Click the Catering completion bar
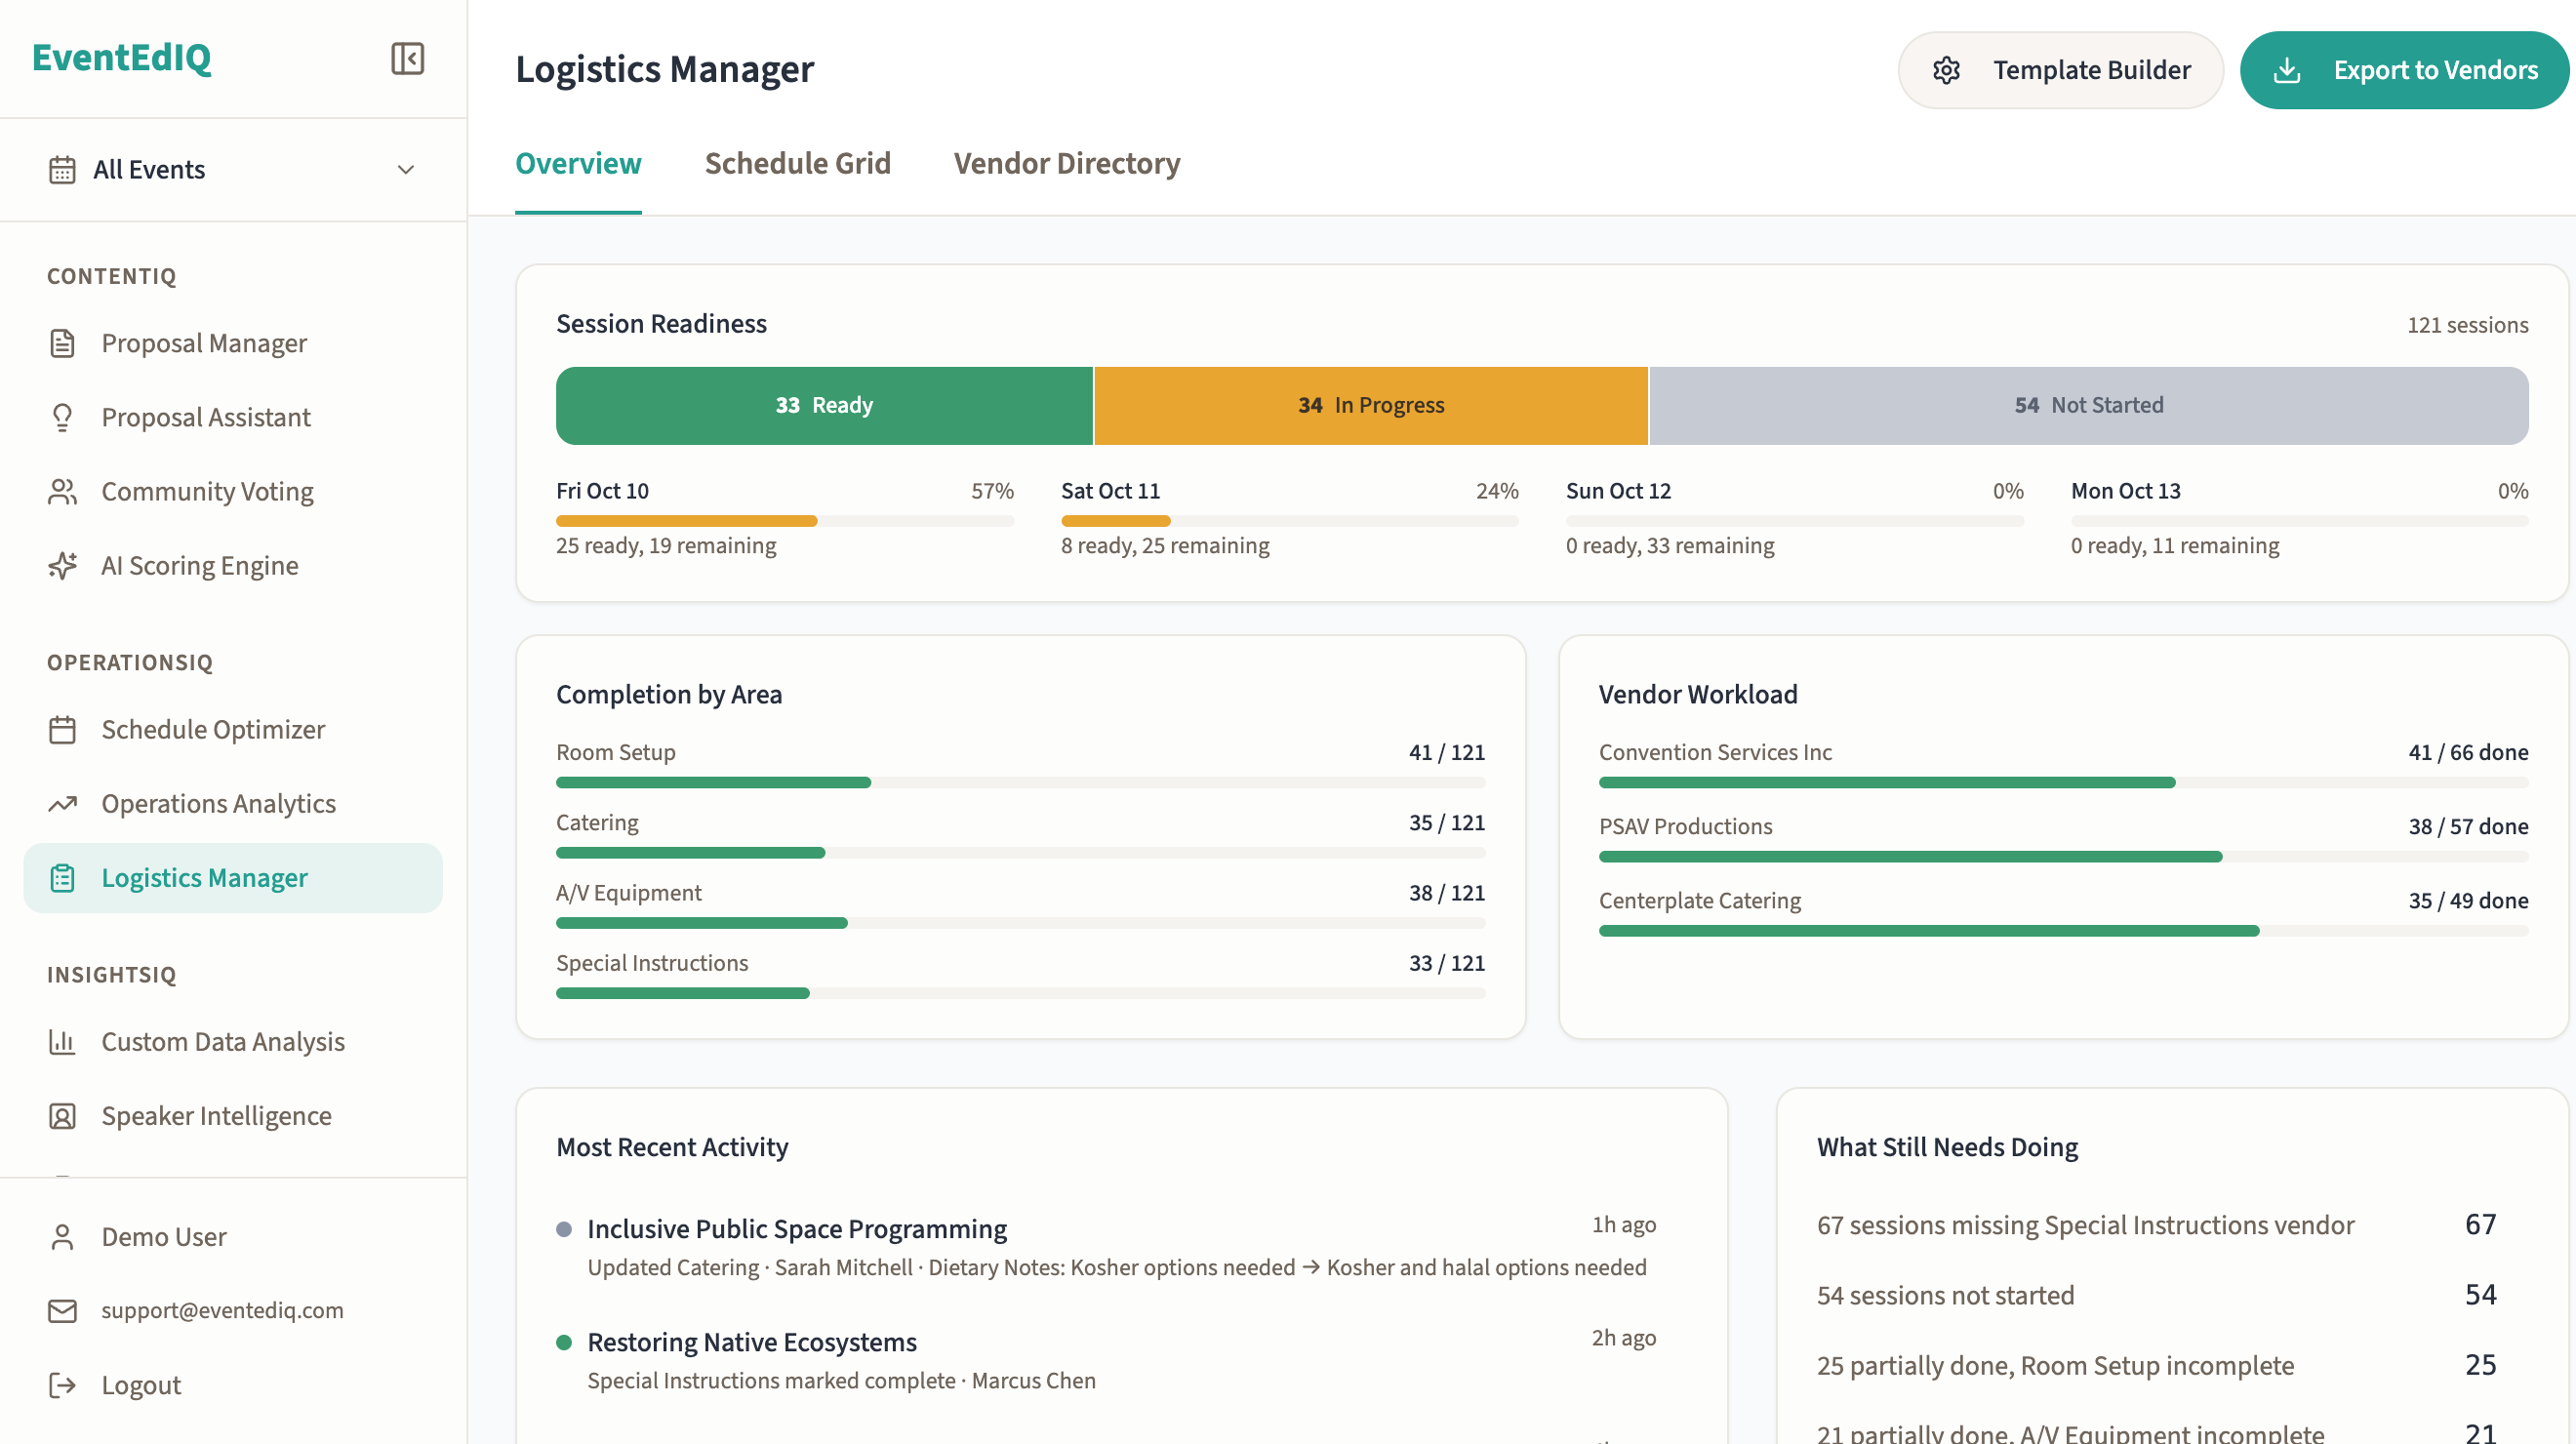Screen dimensions: 2576x1444 1021,852
